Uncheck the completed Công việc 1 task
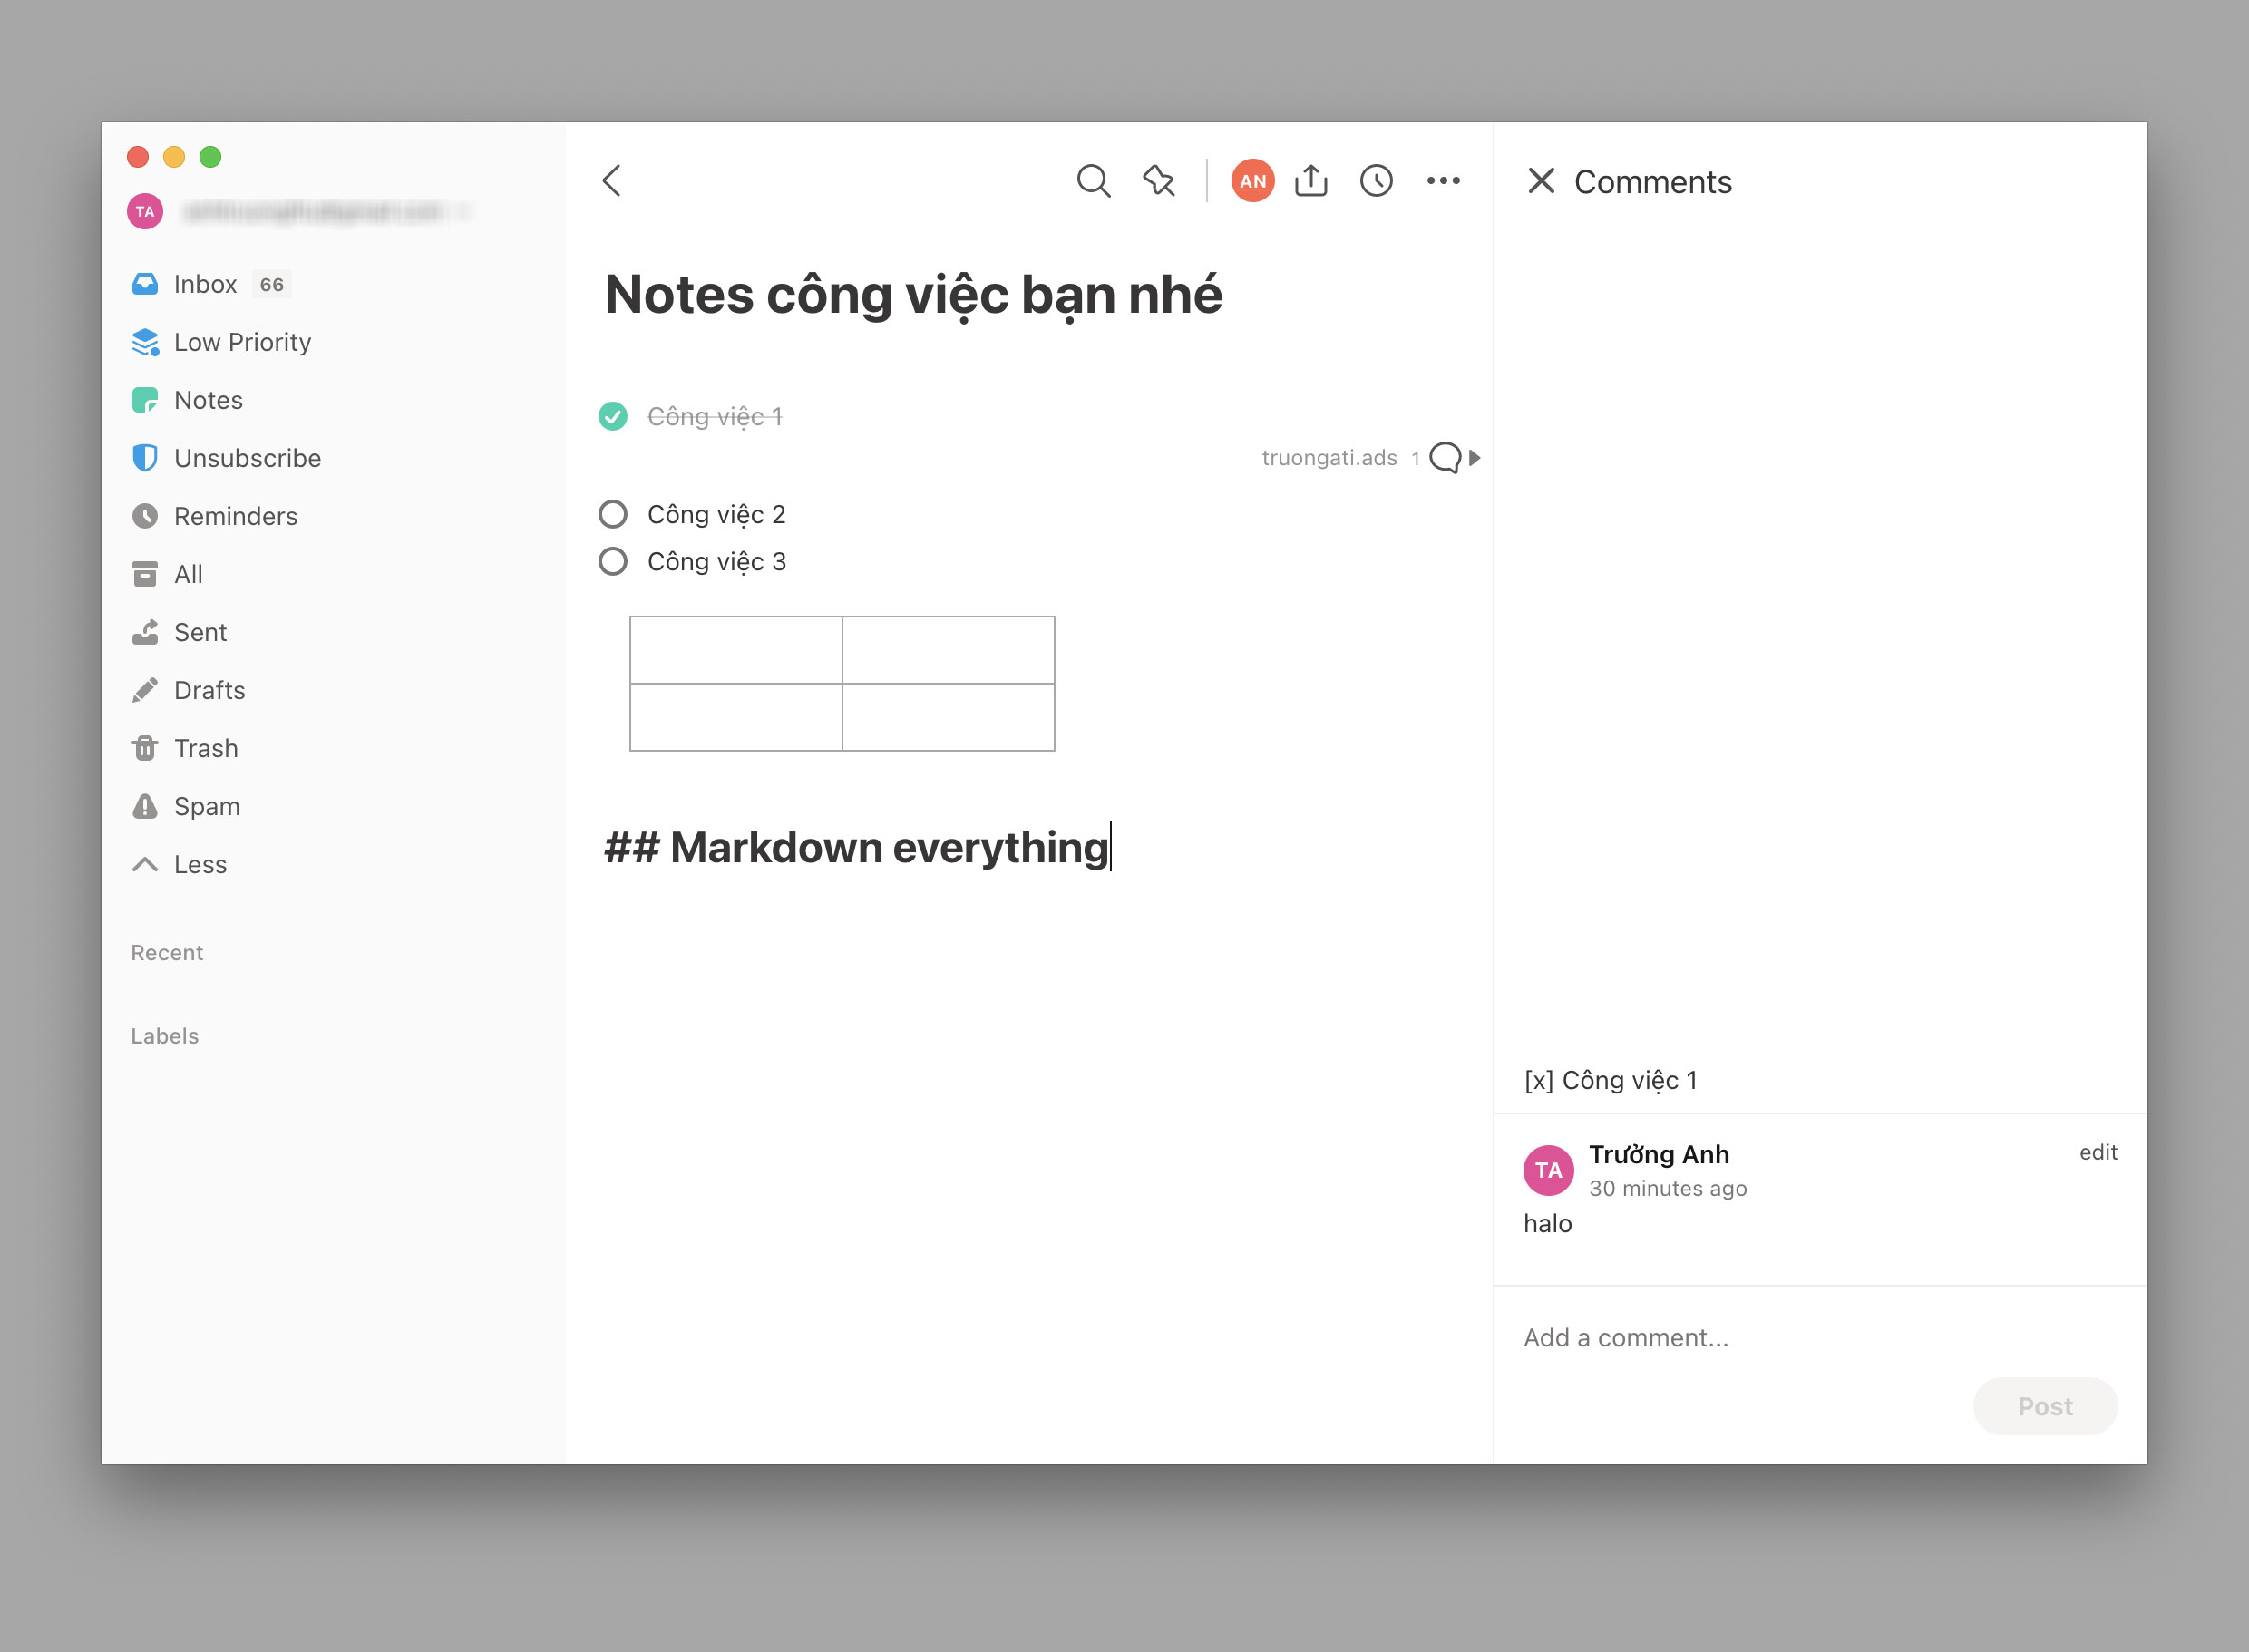The width and height of the screenshot is (2249, 1652). click(x=612, y=417)
